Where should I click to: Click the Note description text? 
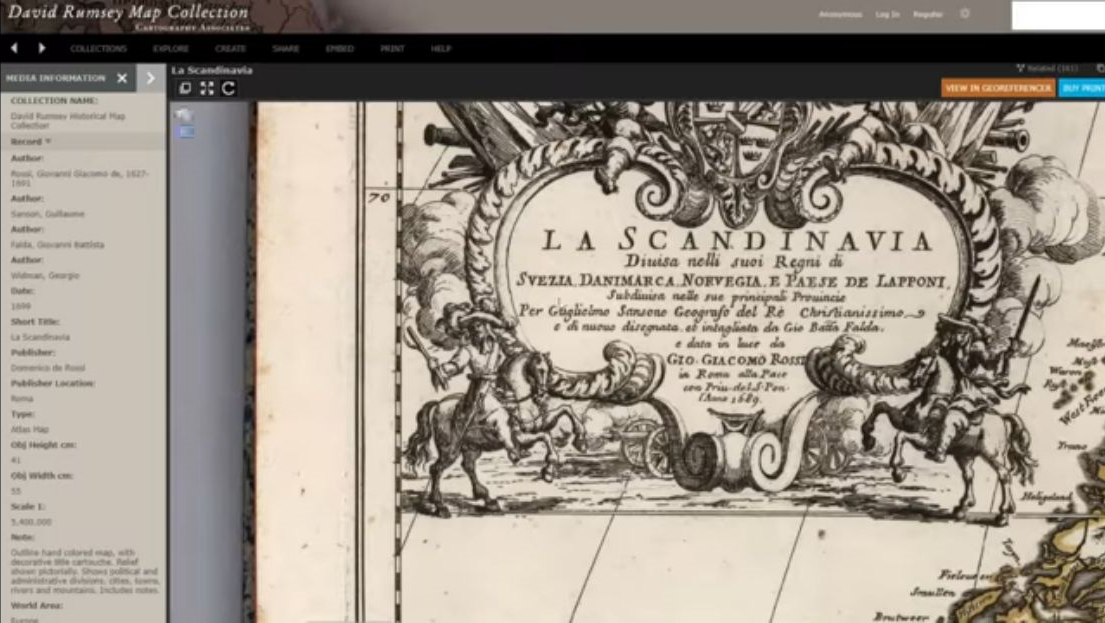pyautogui.click(x=85, y=572)
